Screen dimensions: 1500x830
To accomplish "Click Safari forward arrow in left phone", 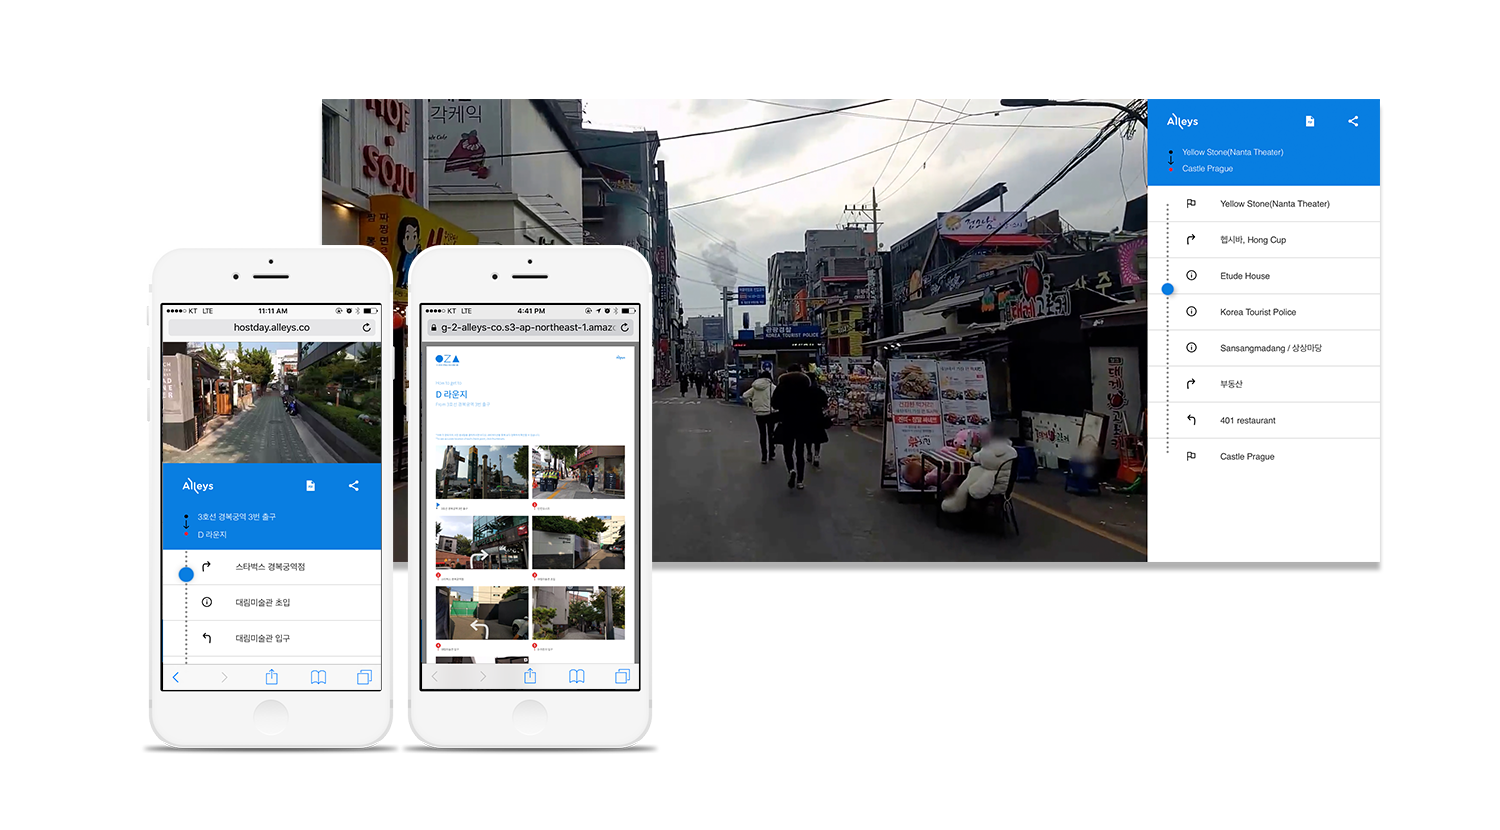I will [224, 677].
